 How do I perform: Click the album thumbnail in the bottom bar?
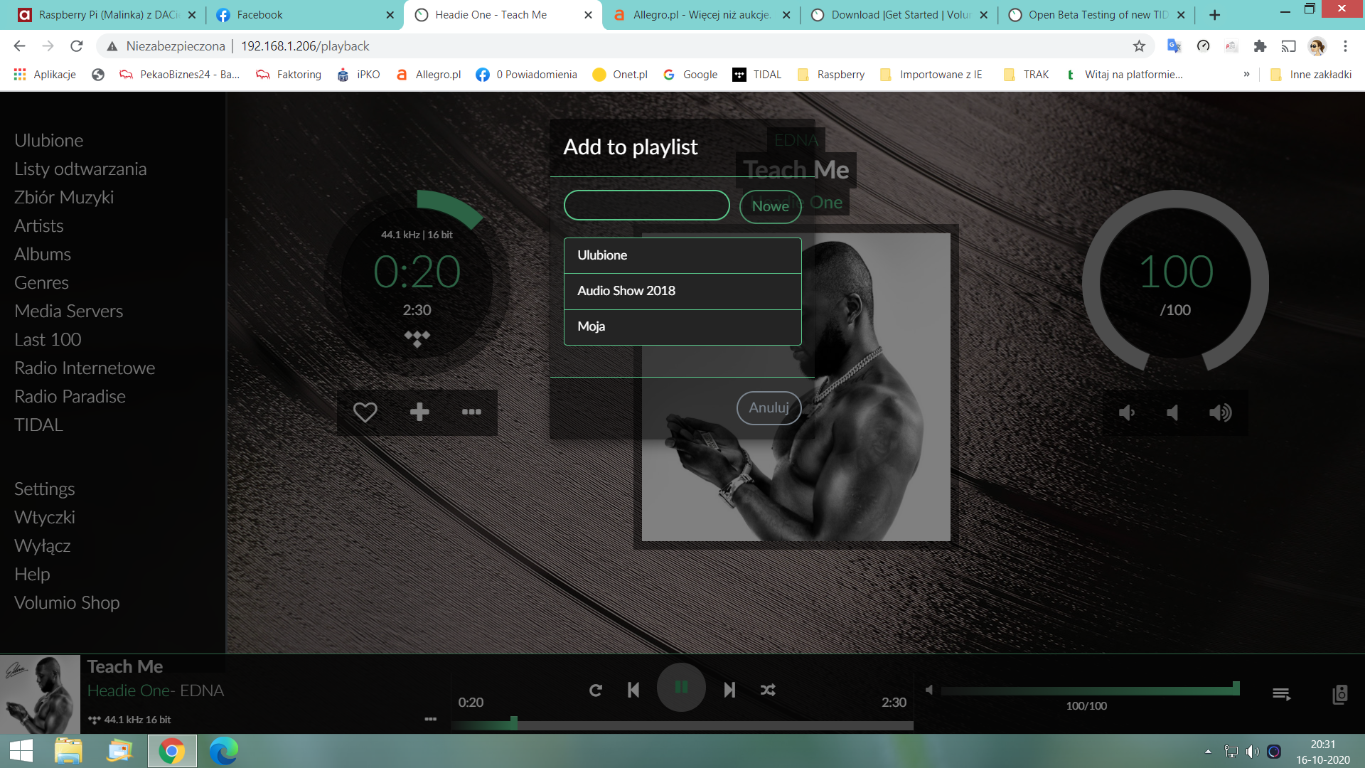40,695
